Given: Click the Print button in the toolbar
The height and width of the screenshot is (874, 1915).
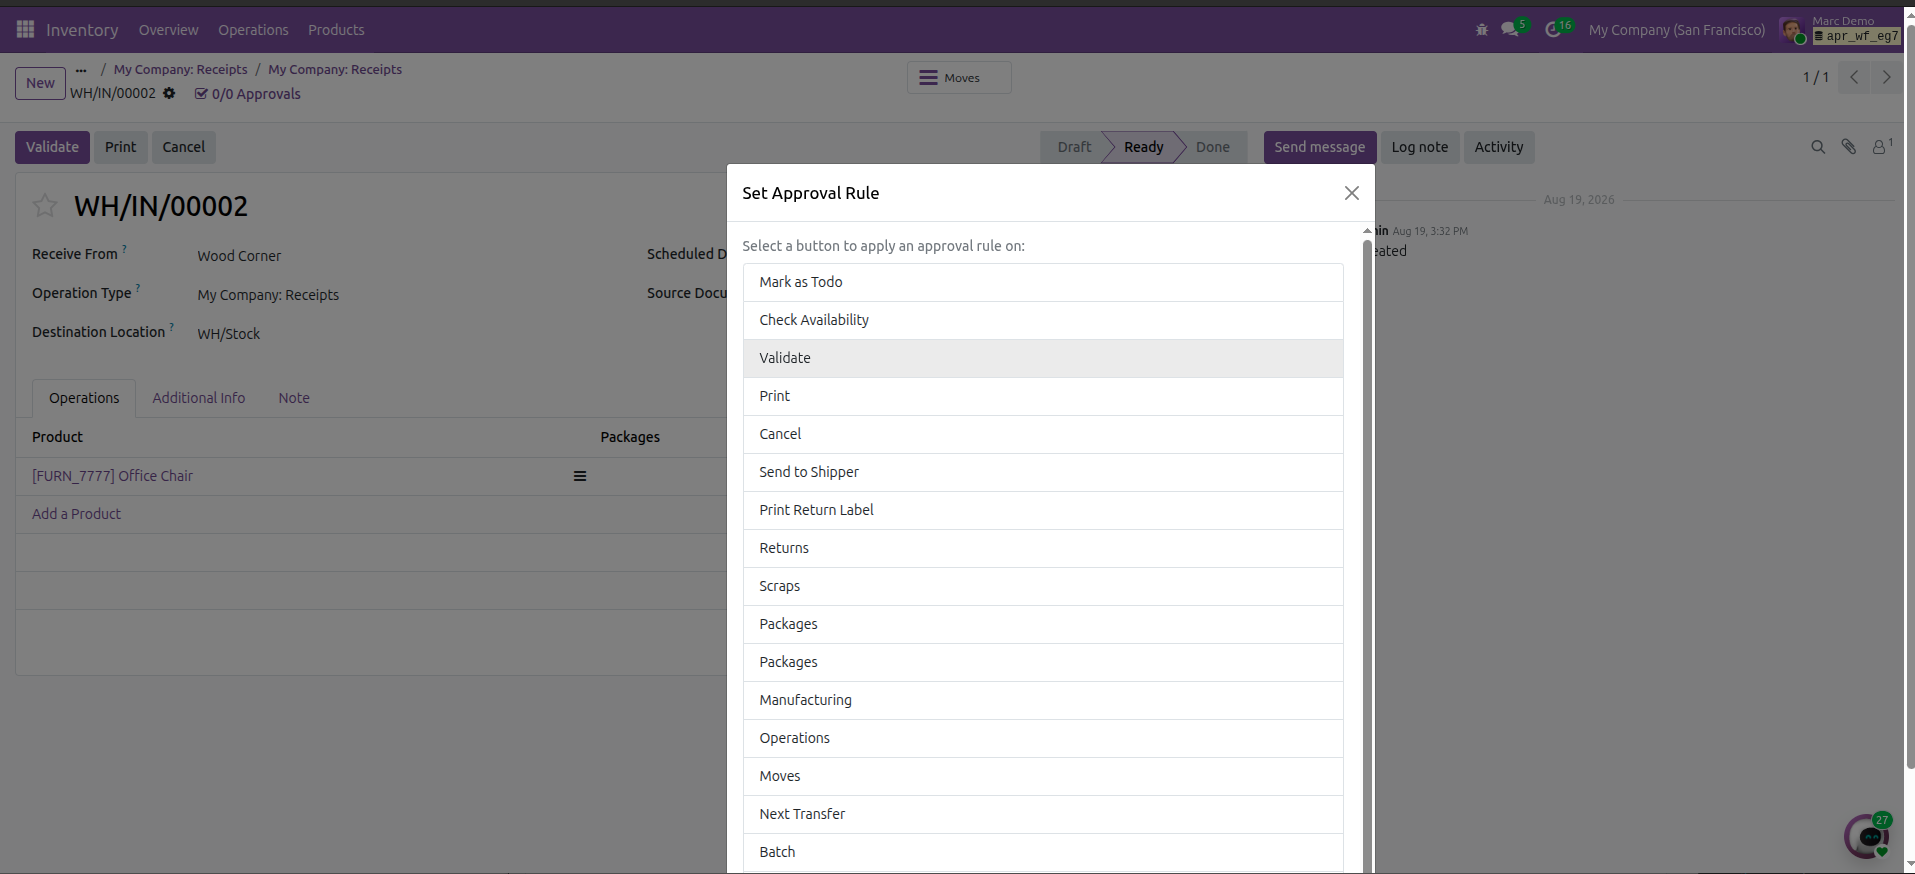Looking at the screenshot, I should point(121,147).
